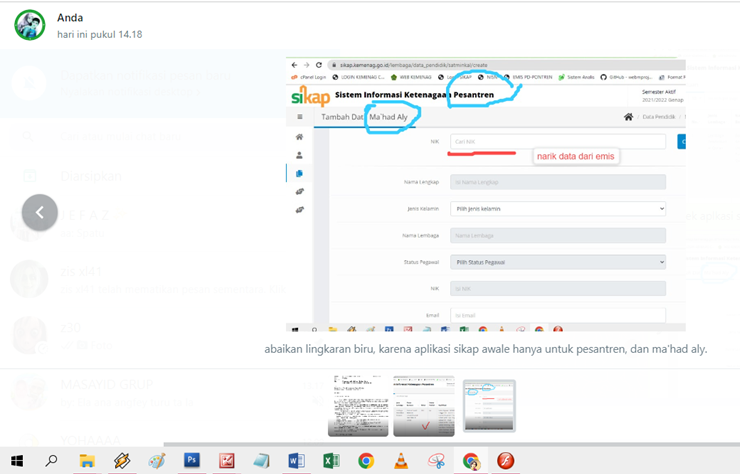Open the first thumbnail showing the text document
The image size is (740, 474).
[358, 406]
